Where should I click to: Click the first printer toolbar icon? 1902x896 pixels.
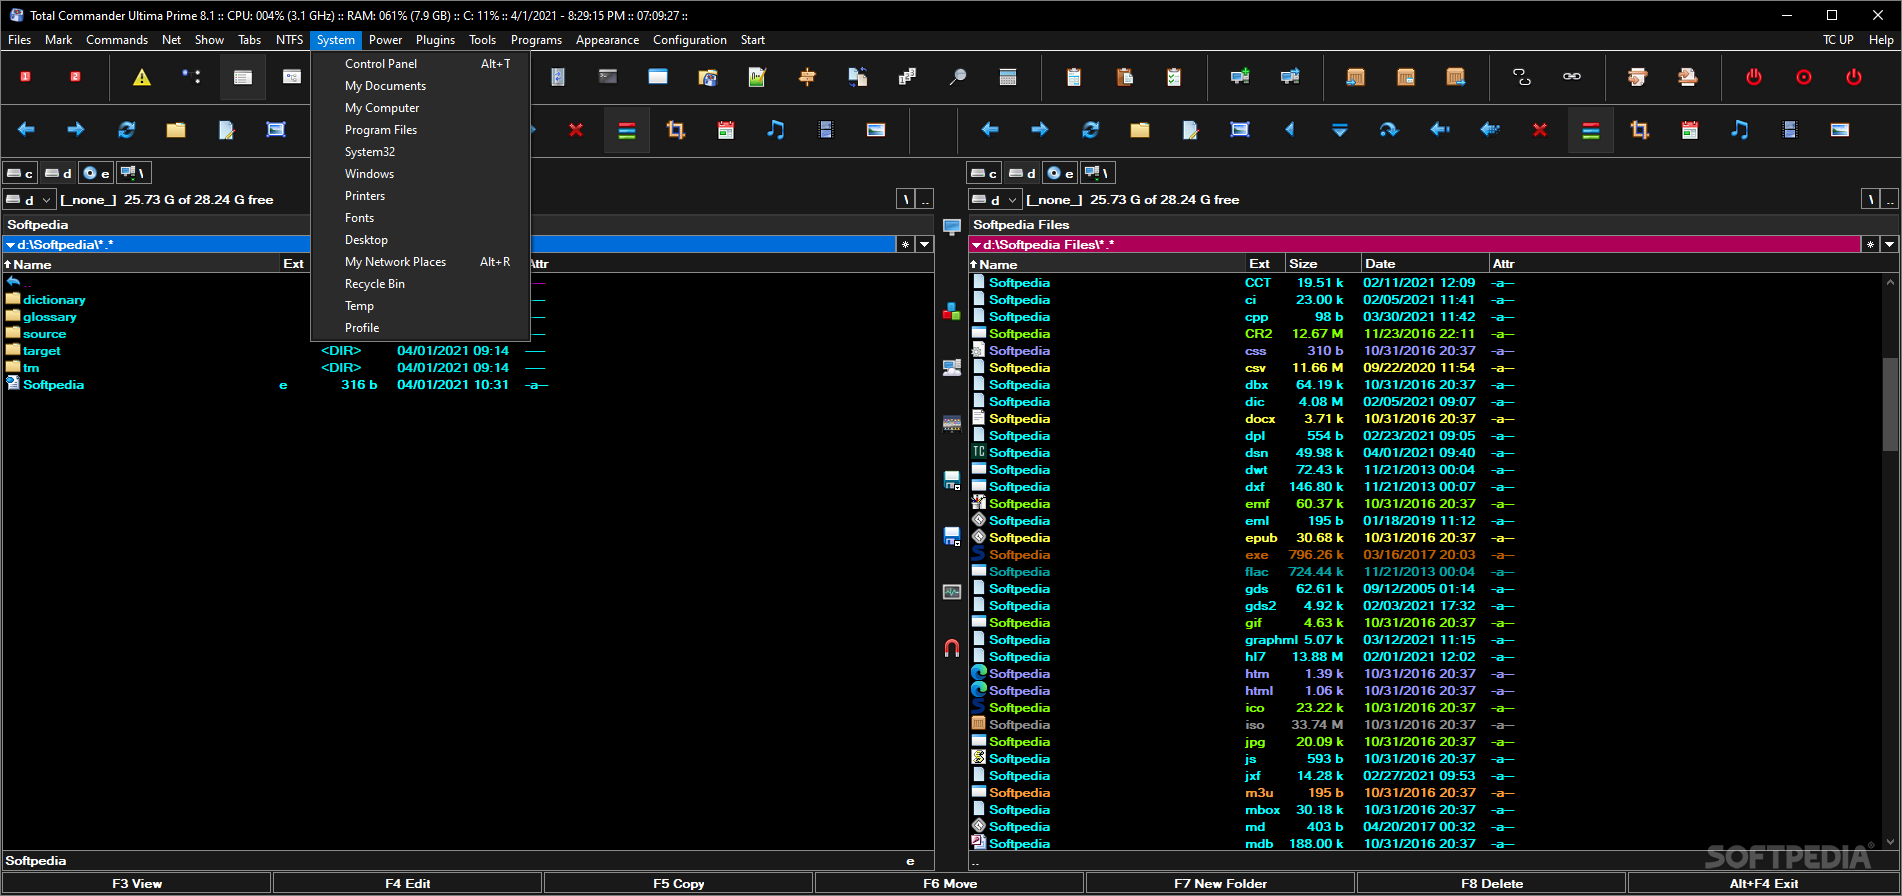click(1638, 77)
